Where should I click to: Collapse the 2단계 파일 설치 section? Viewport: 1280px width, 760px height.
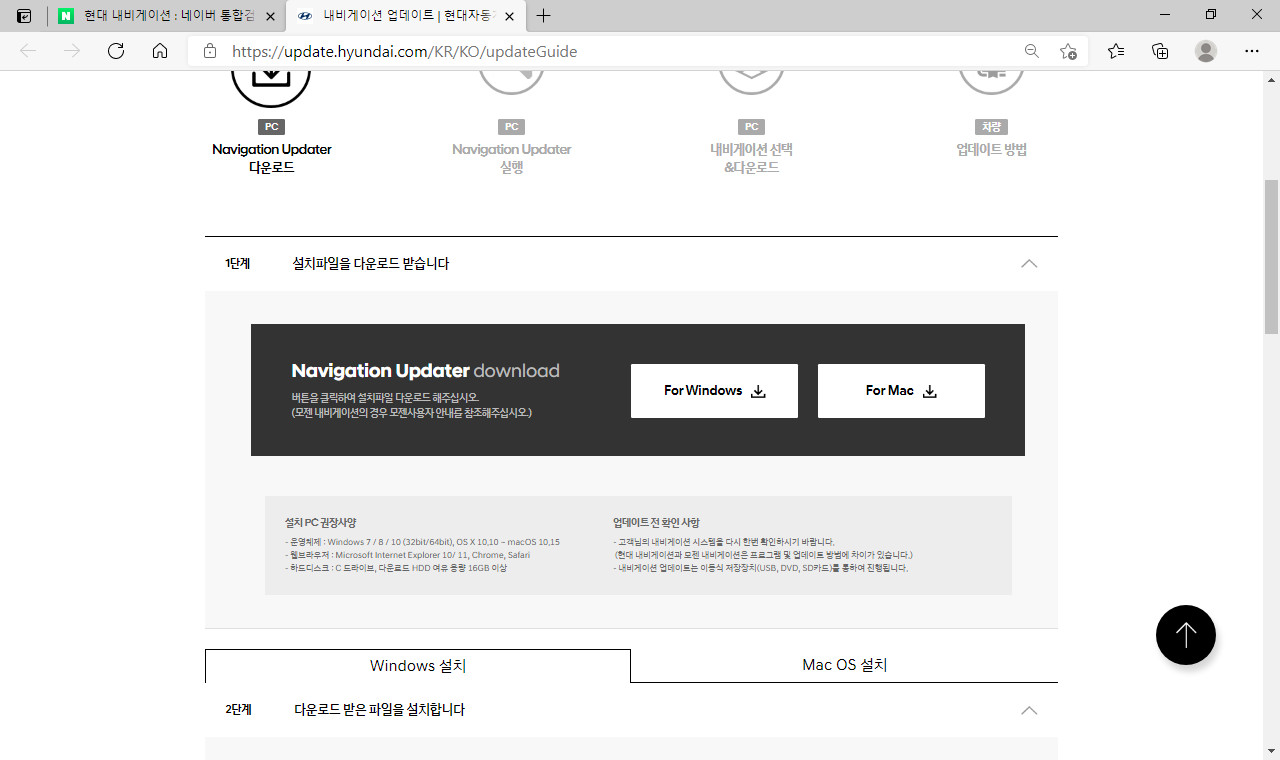point(1029,711)
